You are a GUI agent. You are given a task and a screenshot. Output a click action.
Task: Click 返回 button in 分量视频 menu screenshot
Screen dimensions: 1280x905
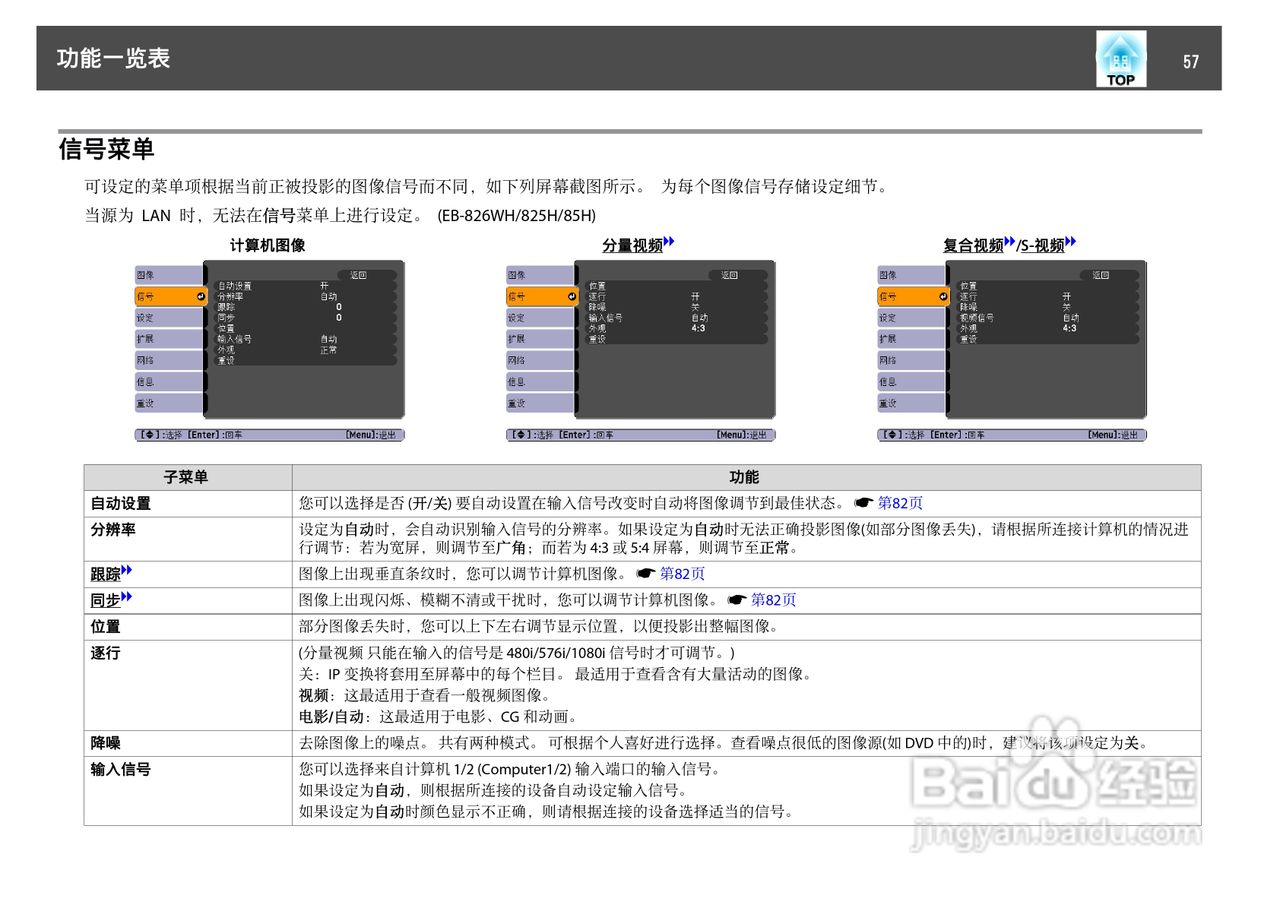click(x=737, y=275)
